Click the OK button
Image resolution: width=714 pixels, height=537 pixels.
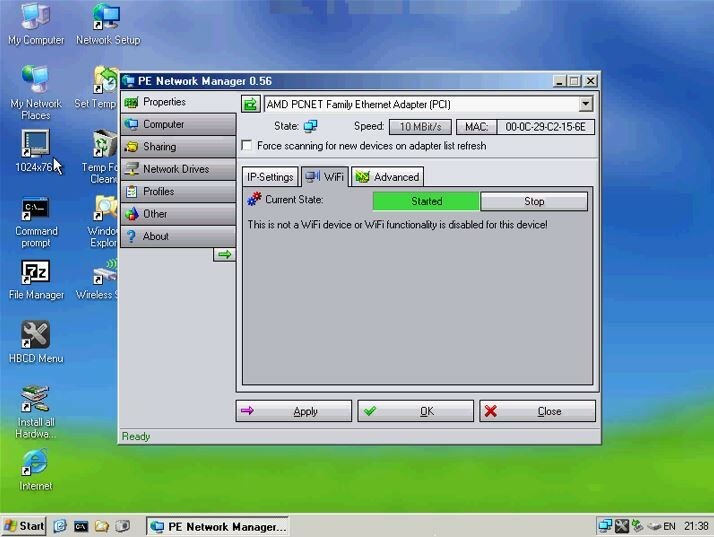tap(415, 411)
